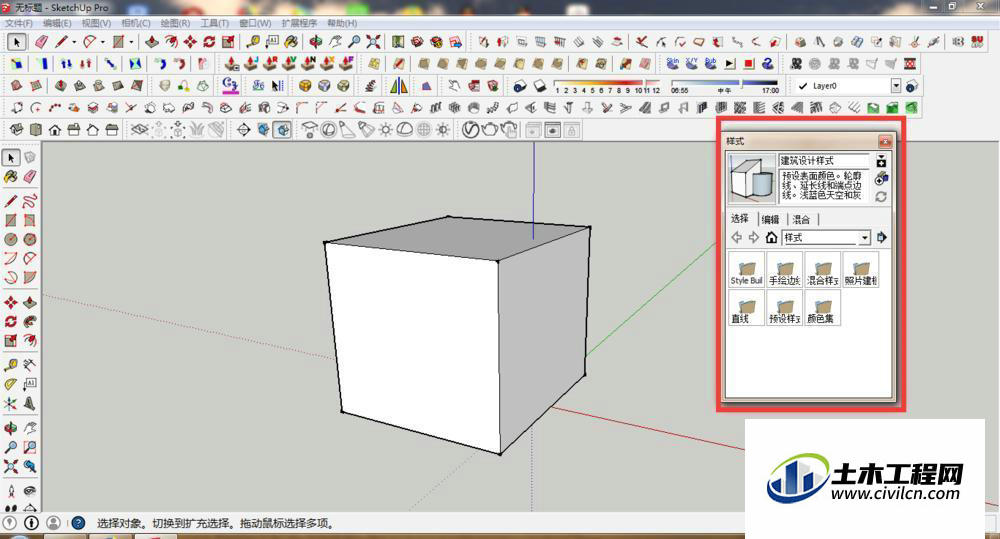Select Paint Bucket in left toolbar
This screenshot has height=539, width=1000.
[x=11, y=177]
